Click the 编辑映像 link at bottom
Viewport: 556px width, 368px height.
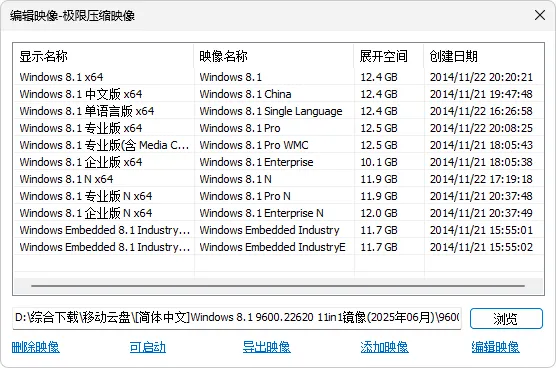(495, 347)
